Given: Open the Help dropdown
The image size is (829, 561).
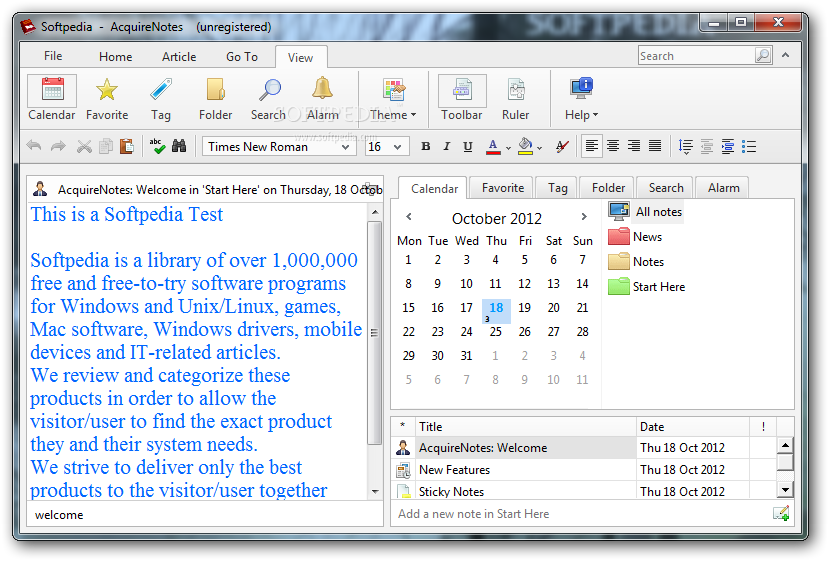Looking at the screenshot, I should click(581, 98).
